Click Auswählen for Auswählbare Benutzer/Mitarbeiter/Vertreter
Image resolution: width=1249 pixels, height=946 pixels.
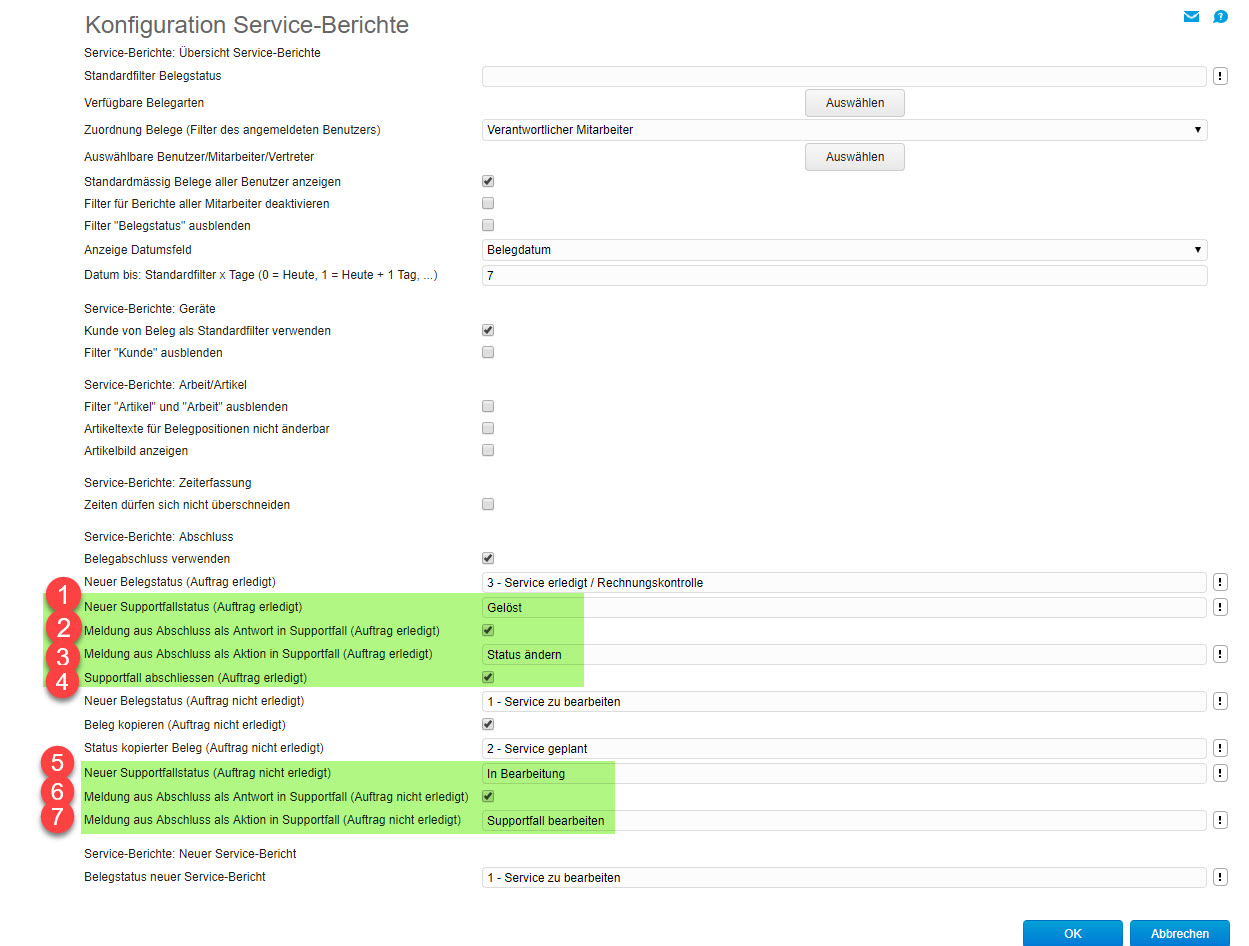[854, 157]
